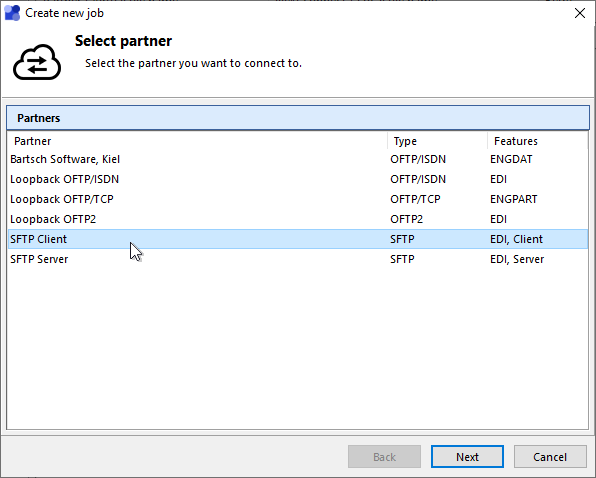Click EDI features in Loopback OFTP2 row

click(498, 219)
